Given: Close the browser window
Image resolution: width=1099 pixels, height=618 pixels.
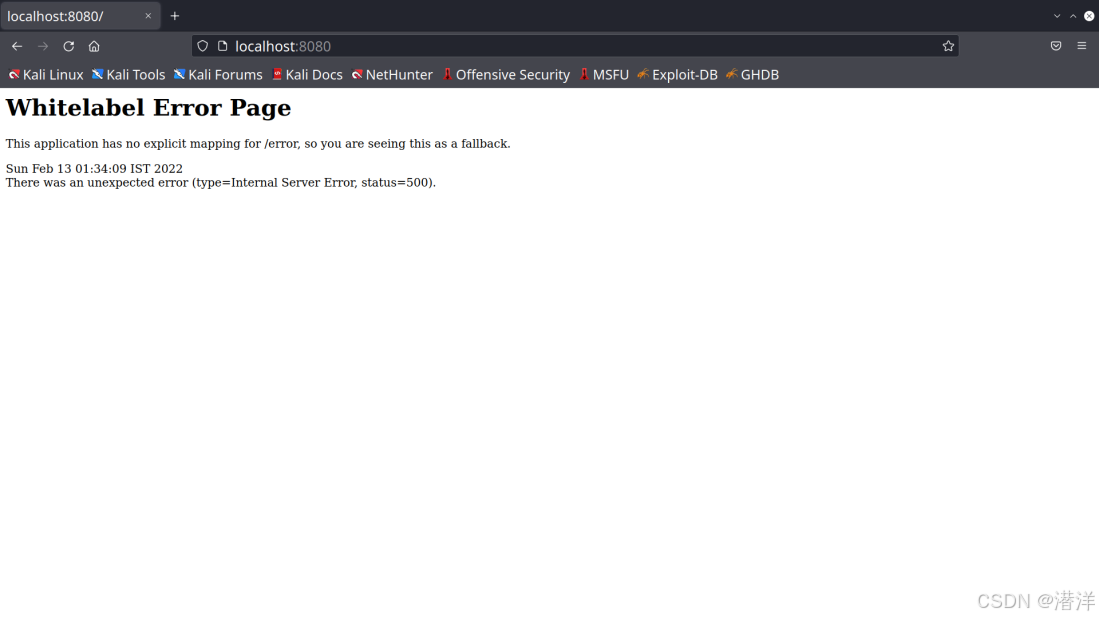Looking at the screenshot, I should (1089, 16).
